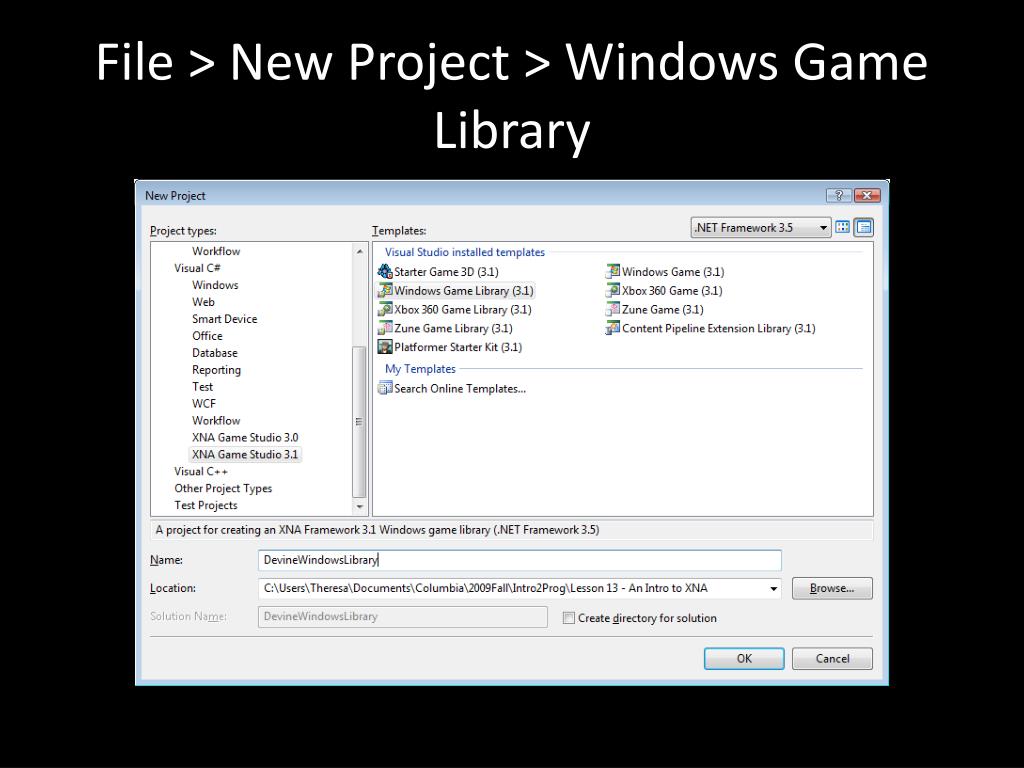Select the Web project type
Image resolution: width=1024 pixels, height=768 pixels.
(x=203, y=302)
